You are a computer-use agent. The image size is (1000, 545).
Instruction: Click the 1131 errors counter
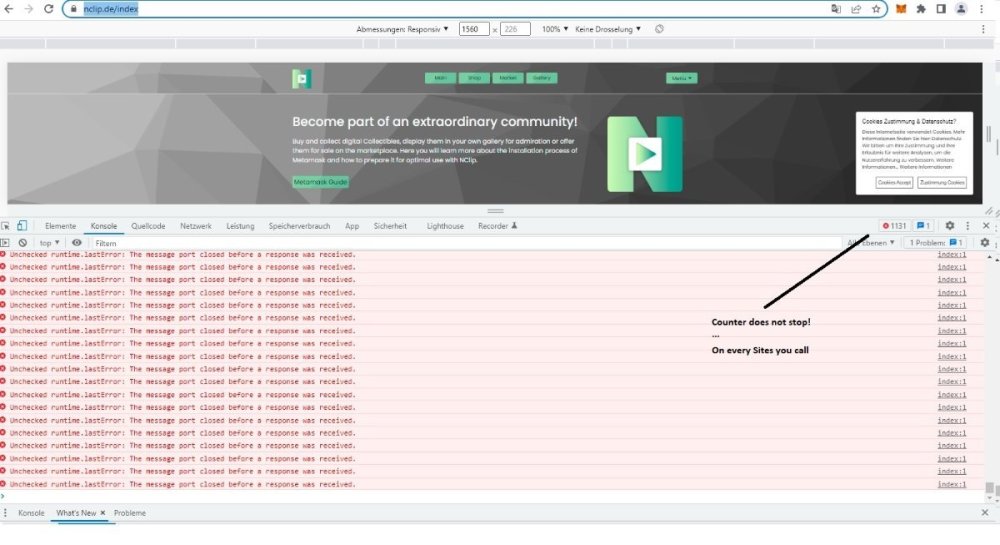[894, 226]
